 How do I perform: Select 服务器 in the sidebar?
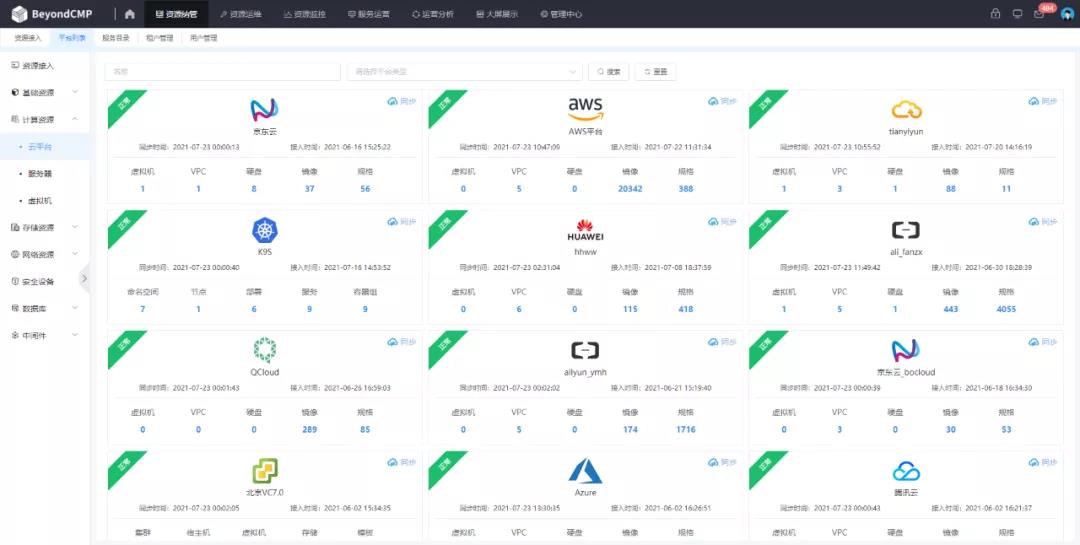(x=44, y=174)
